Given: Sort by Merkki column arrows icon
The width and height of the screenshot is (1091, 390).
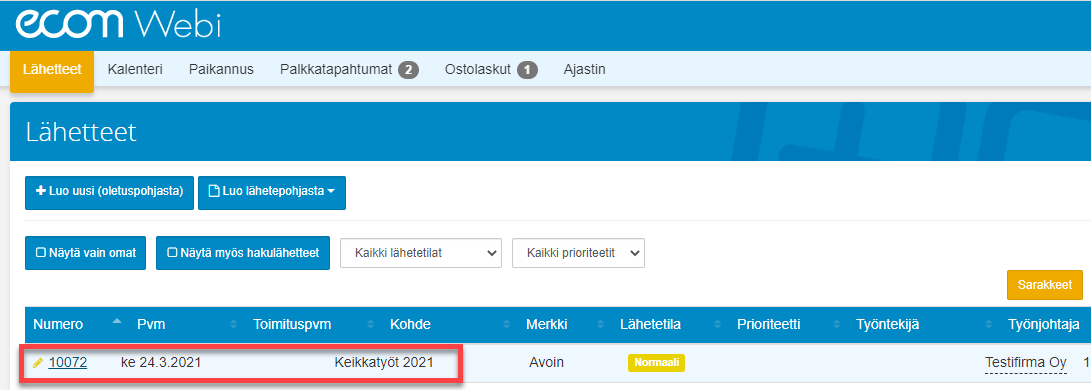Looking at the screenshot, I should (x=601, y=324).
